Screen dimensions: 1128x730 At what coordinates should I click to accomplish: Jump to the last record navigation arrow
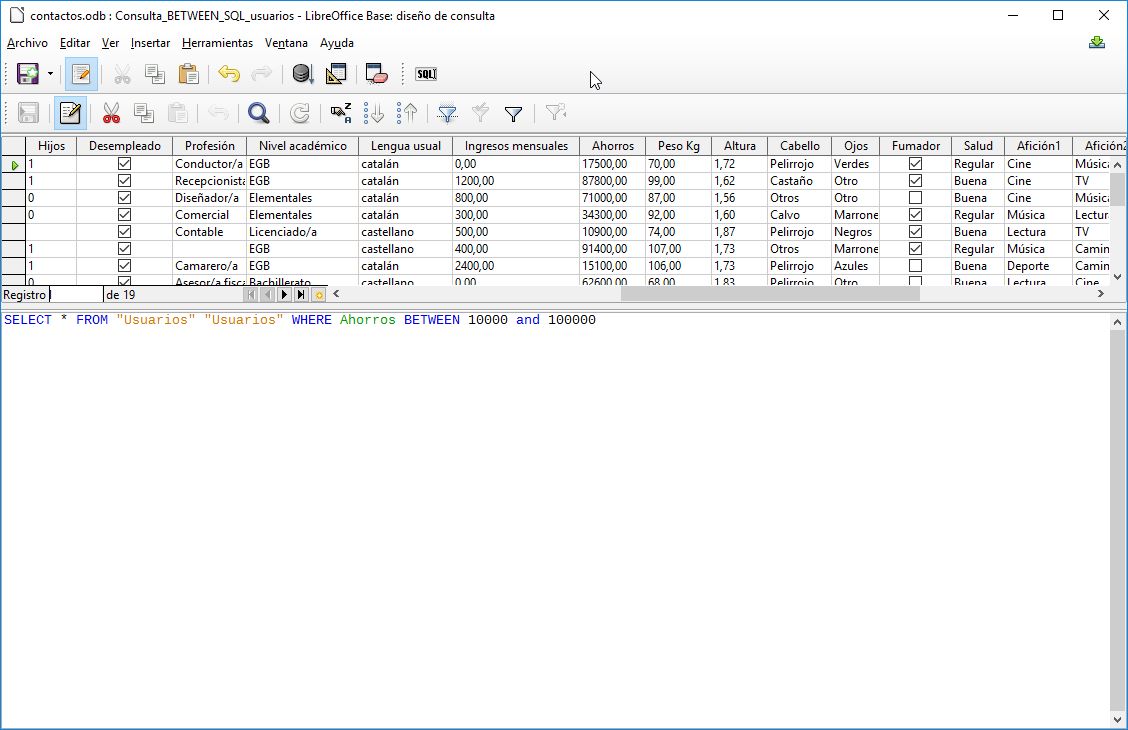298,294
